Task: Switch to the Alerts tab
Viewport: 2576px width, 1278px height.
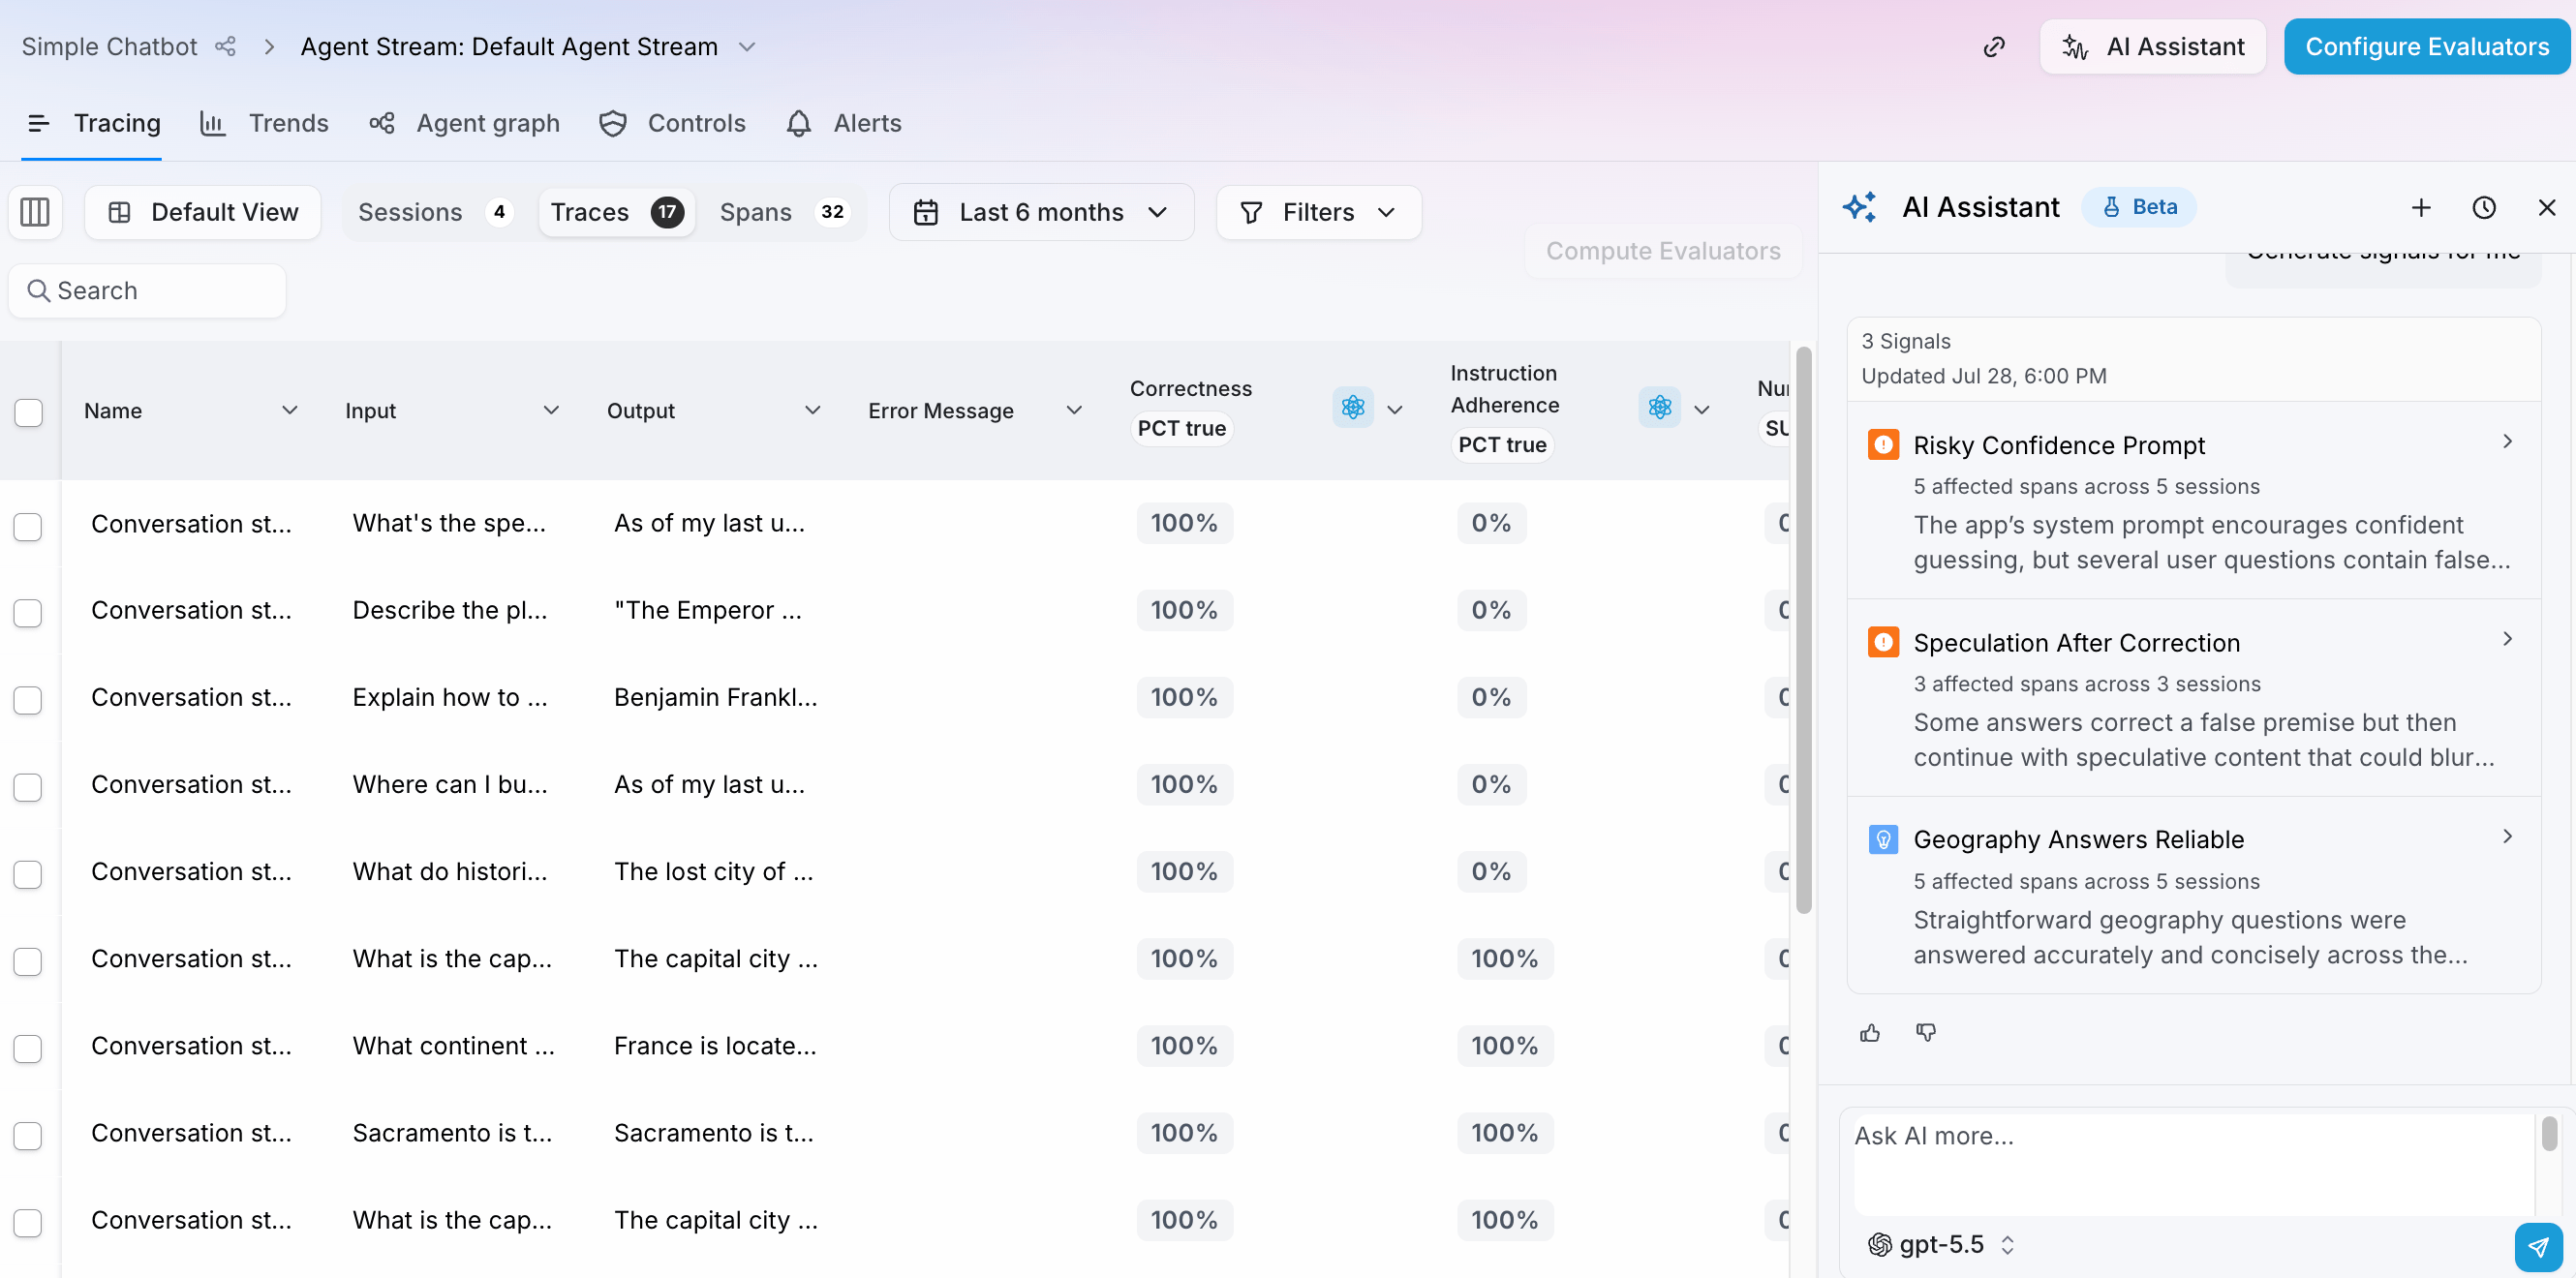Action: pos(843,123)
